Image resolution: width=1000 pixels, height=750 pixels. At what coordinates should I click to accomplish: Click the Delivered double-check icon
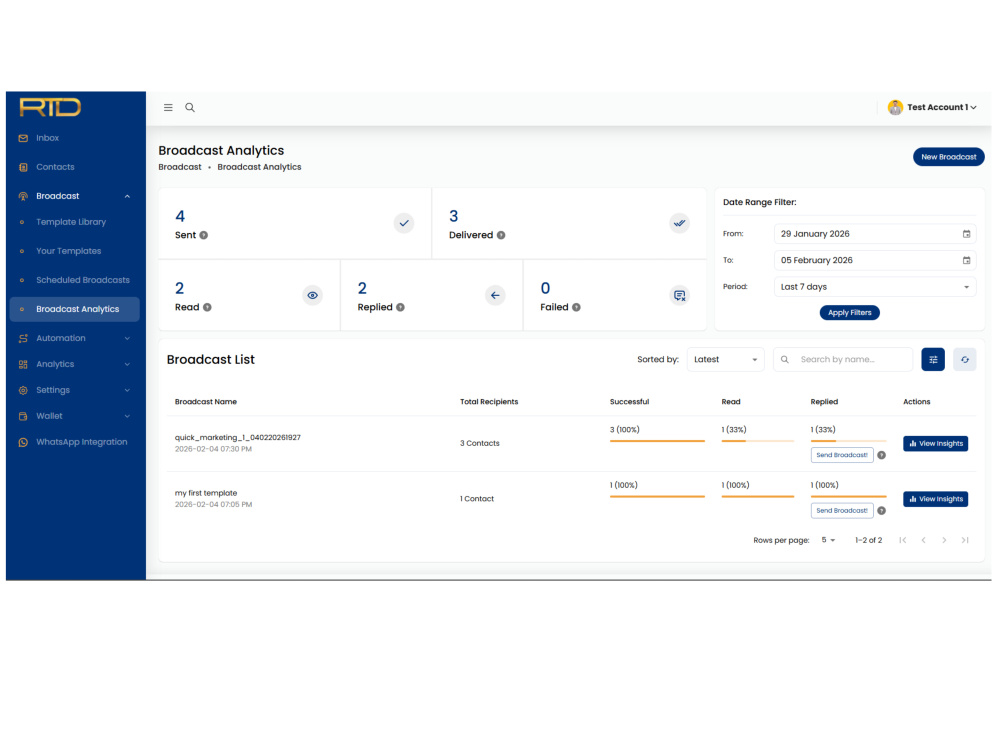[x=679, y=223]
